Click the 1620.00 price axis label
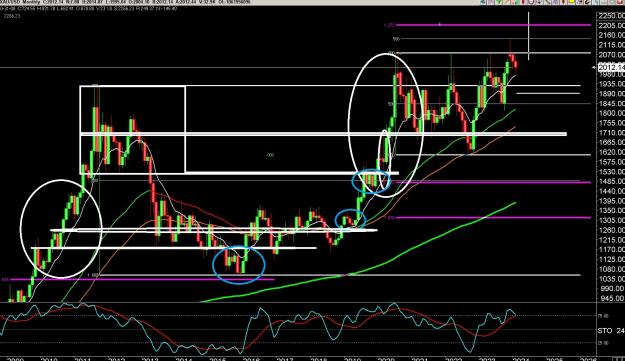625x361 pixels. pos(611,152)
